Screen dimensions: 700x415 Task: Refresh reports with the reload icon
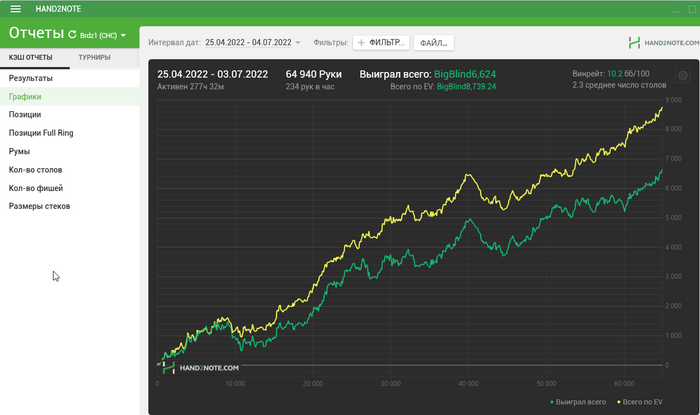click(x=72, y=34)
